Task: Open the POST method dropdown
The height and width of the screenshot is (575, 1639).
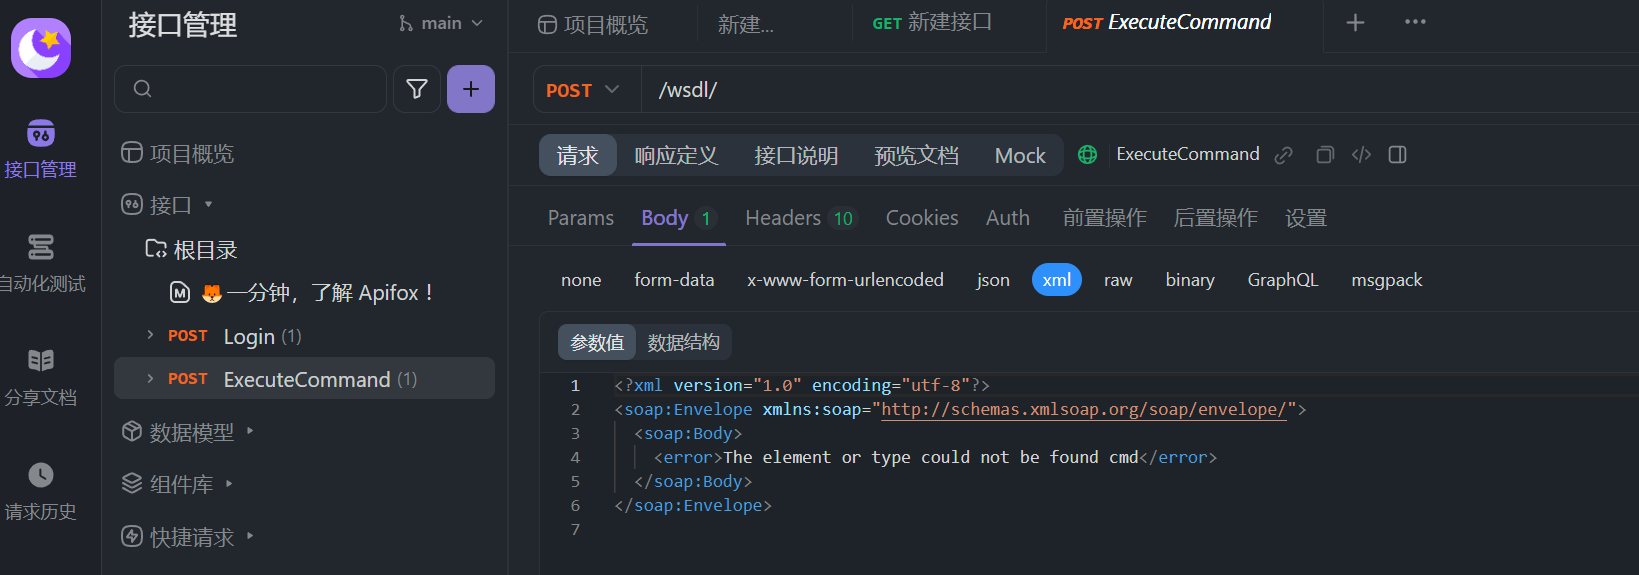Action: click(583, 90)
